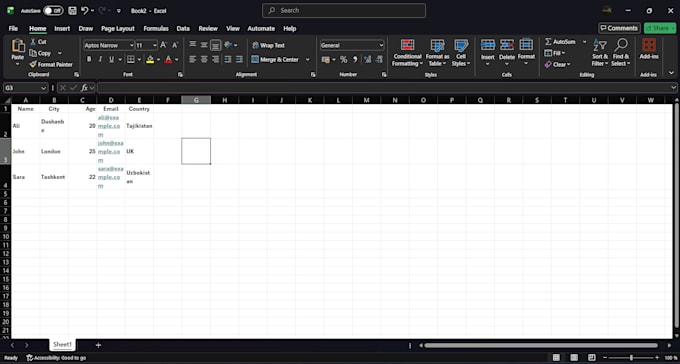Set Middle Align vertical alignment
The image size is (680, 364).
click(x=204, y=45)
